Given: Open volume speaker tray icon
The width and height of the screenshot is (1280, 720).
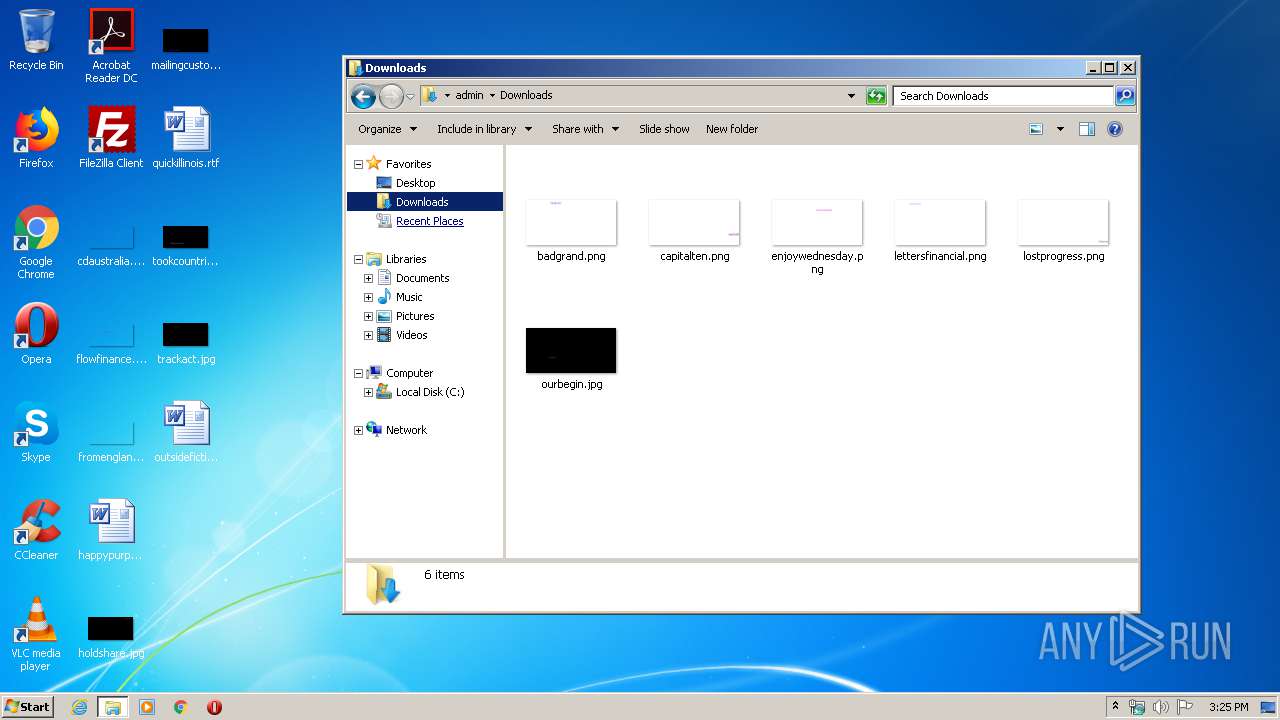Looking at the screenshot, I should click(x=1161, y=707).
